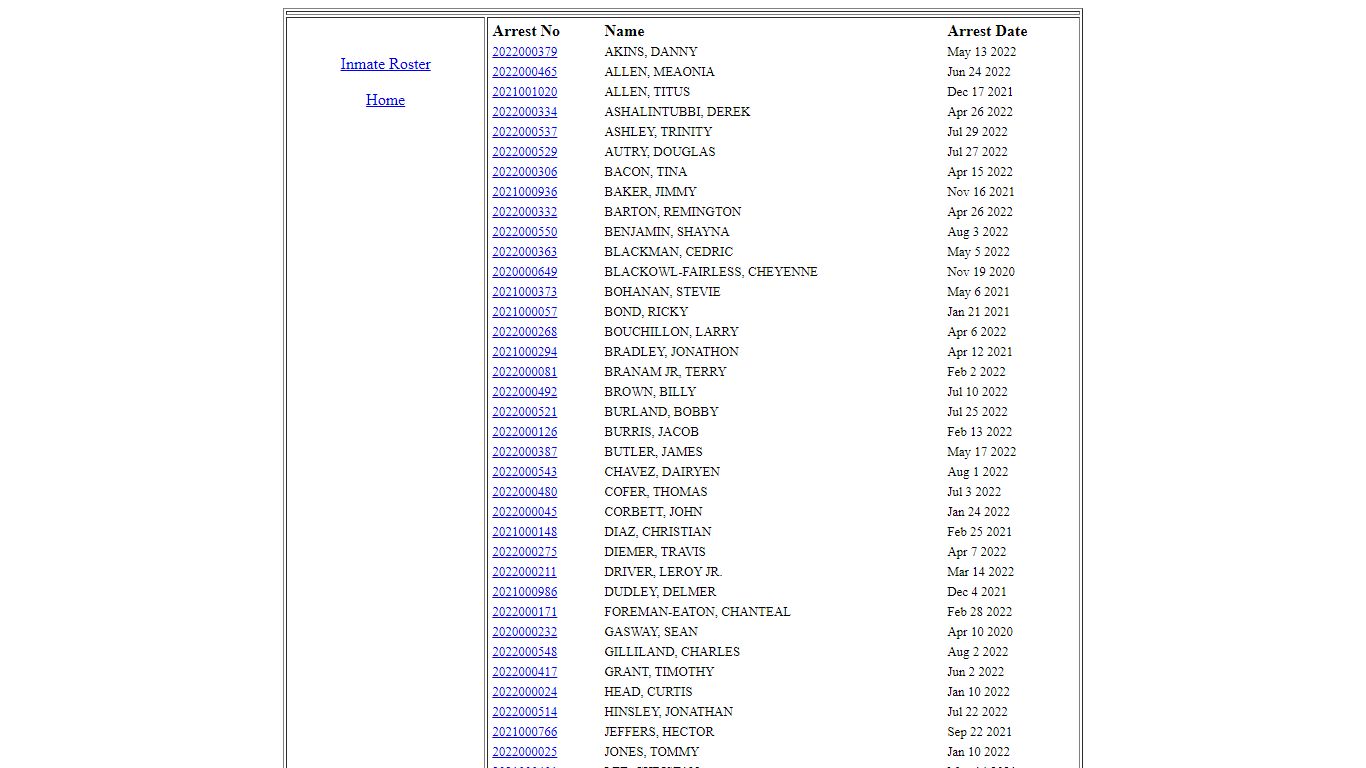Open arrest number 2022000521

pos(524,412)
